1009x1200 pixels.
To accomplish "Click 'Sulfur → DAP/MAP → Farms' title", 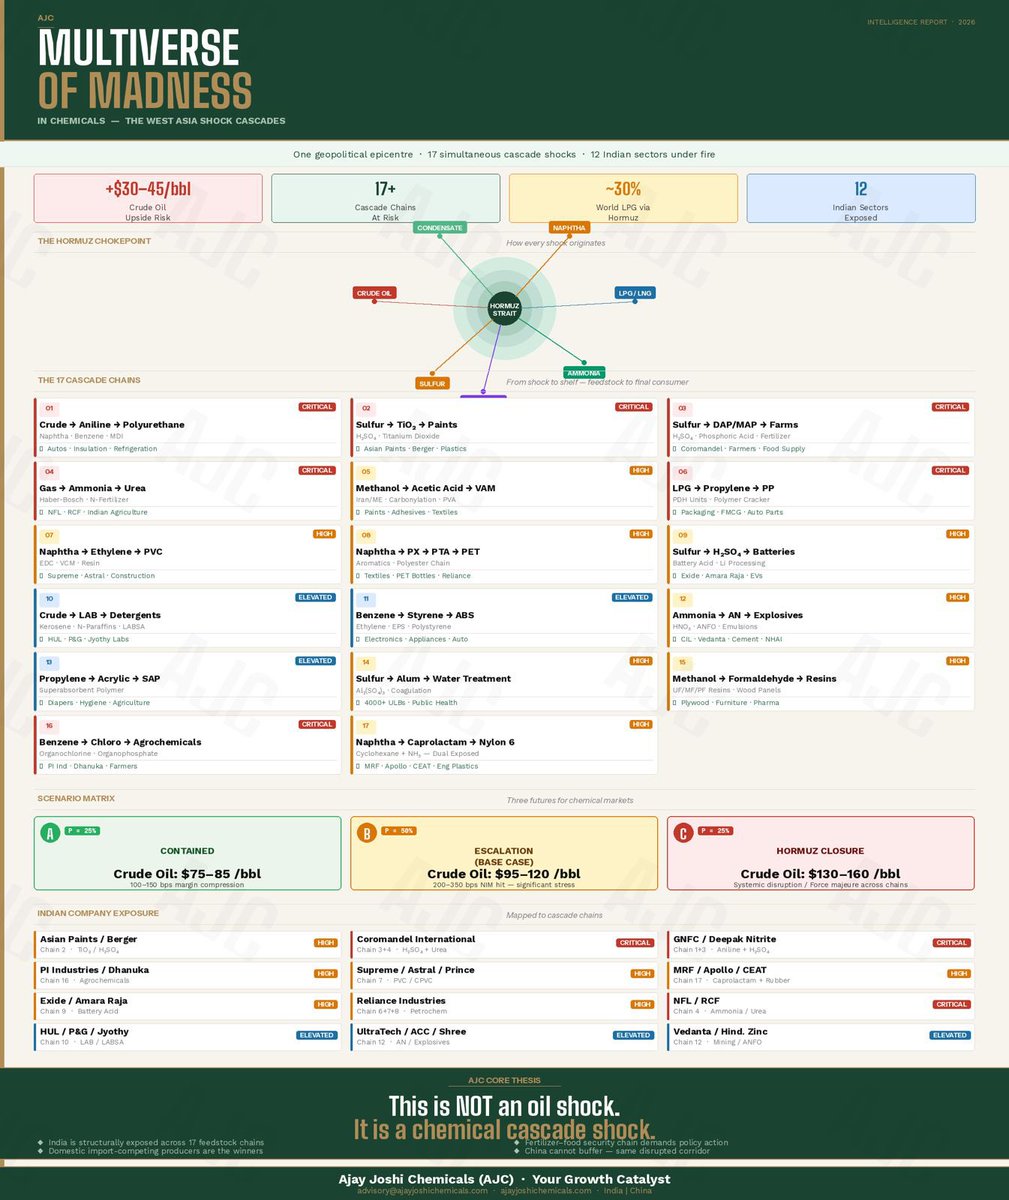I will click(x=735, y=425).
